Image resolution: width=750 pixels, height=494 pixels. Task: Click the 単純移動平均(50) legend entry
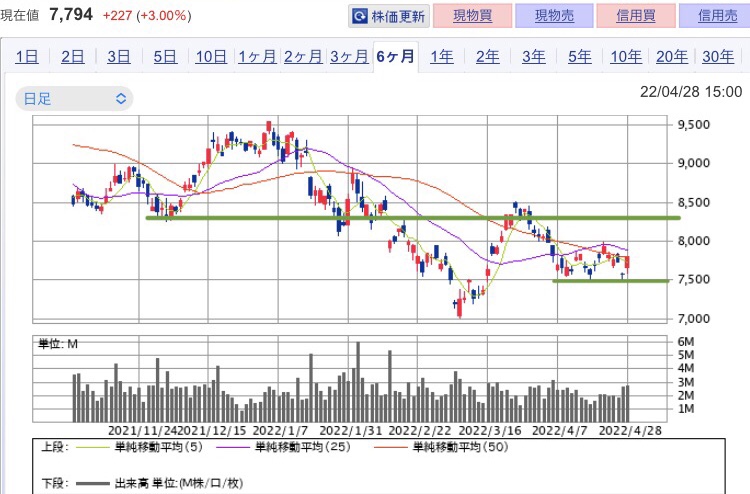[x=441, y=447]
